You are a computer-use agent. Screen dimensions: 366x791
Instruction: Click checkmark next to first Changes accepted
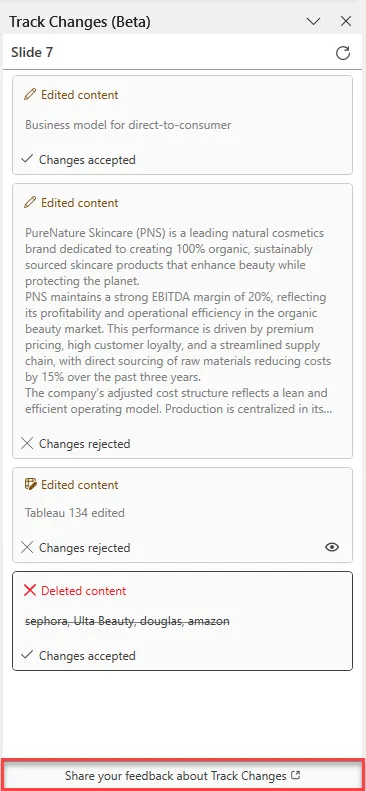[27, 159]
